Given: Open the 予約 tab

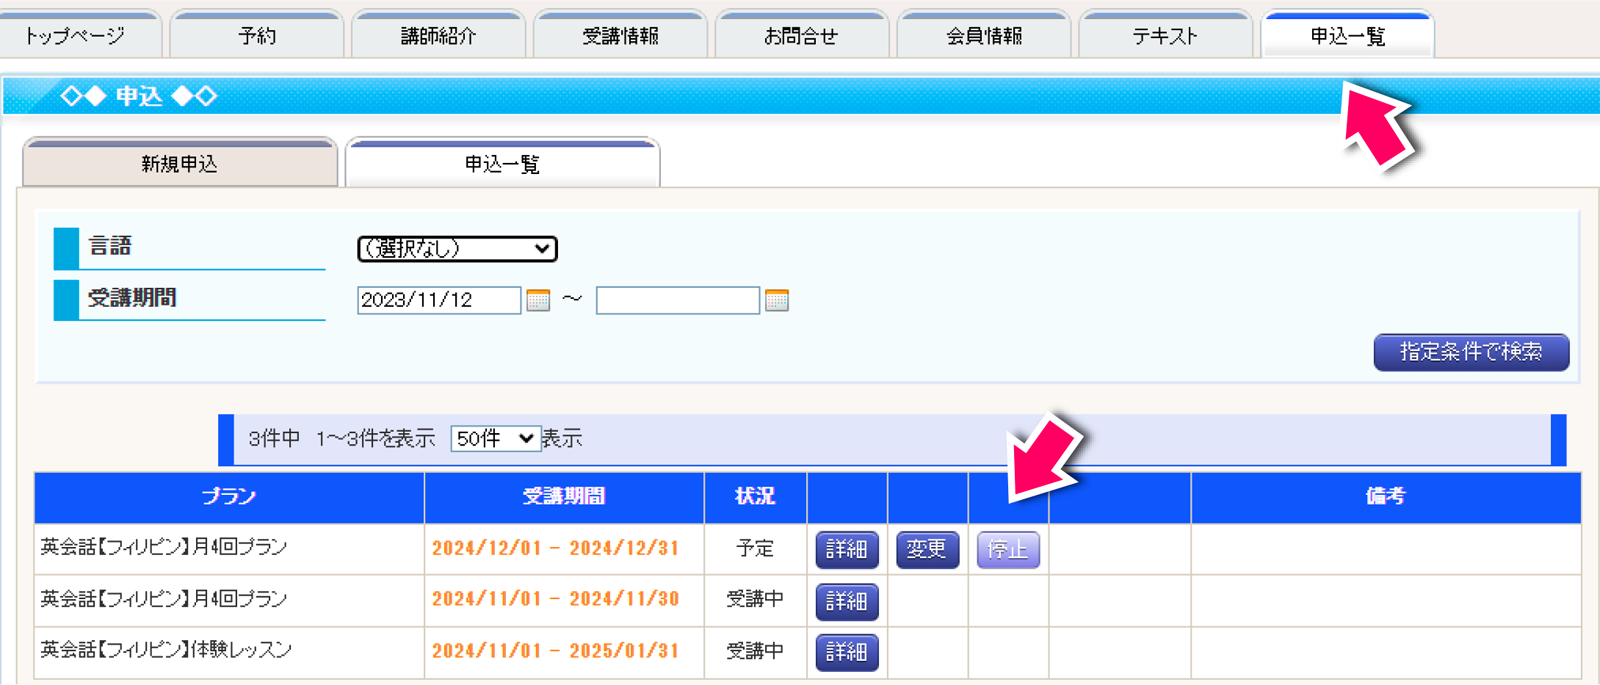Looking at the screenshot, I should [x=257, y=35].
